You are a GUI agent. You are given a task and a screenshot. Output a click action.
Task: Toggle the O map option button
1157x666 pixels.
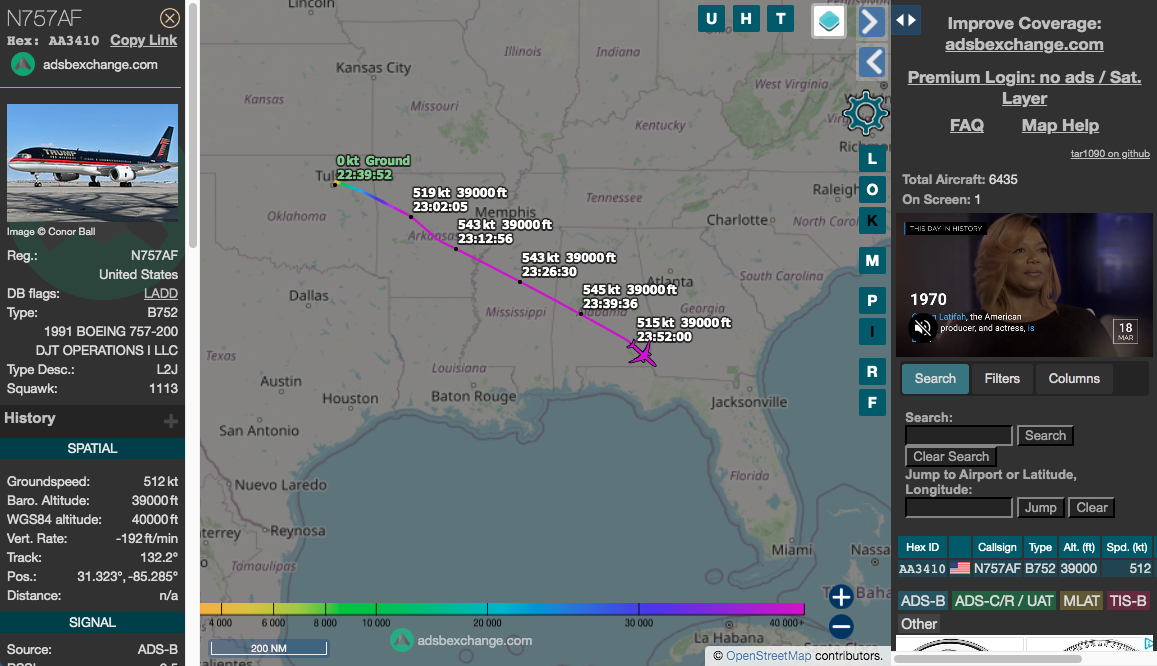[x=872, y=190]
